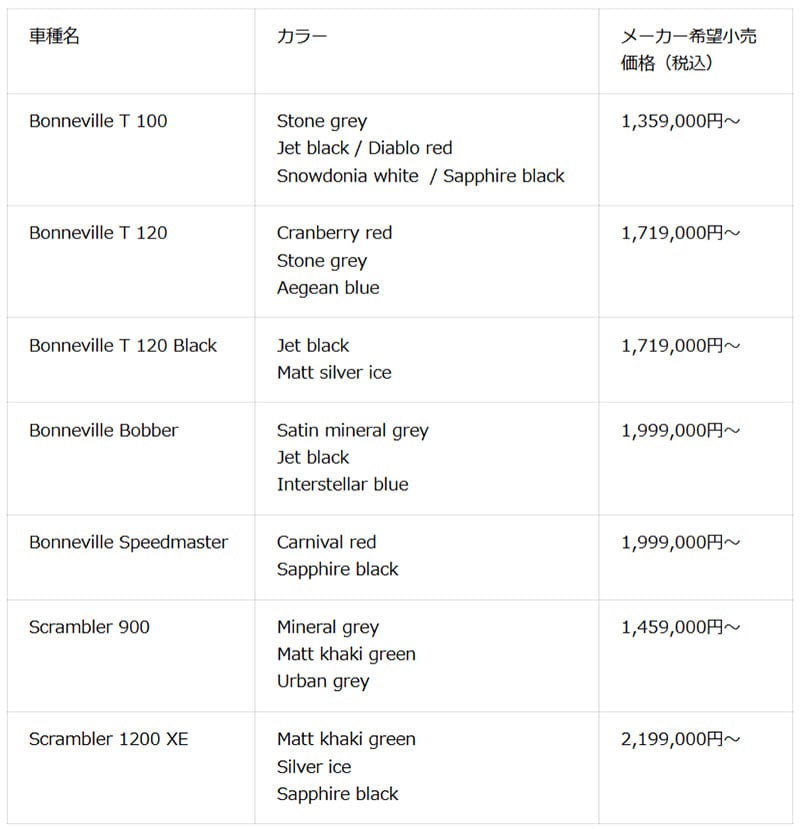This screenshot has height=829, width=800.
Task: Click the カラー column header
Action: coord(301,36)
